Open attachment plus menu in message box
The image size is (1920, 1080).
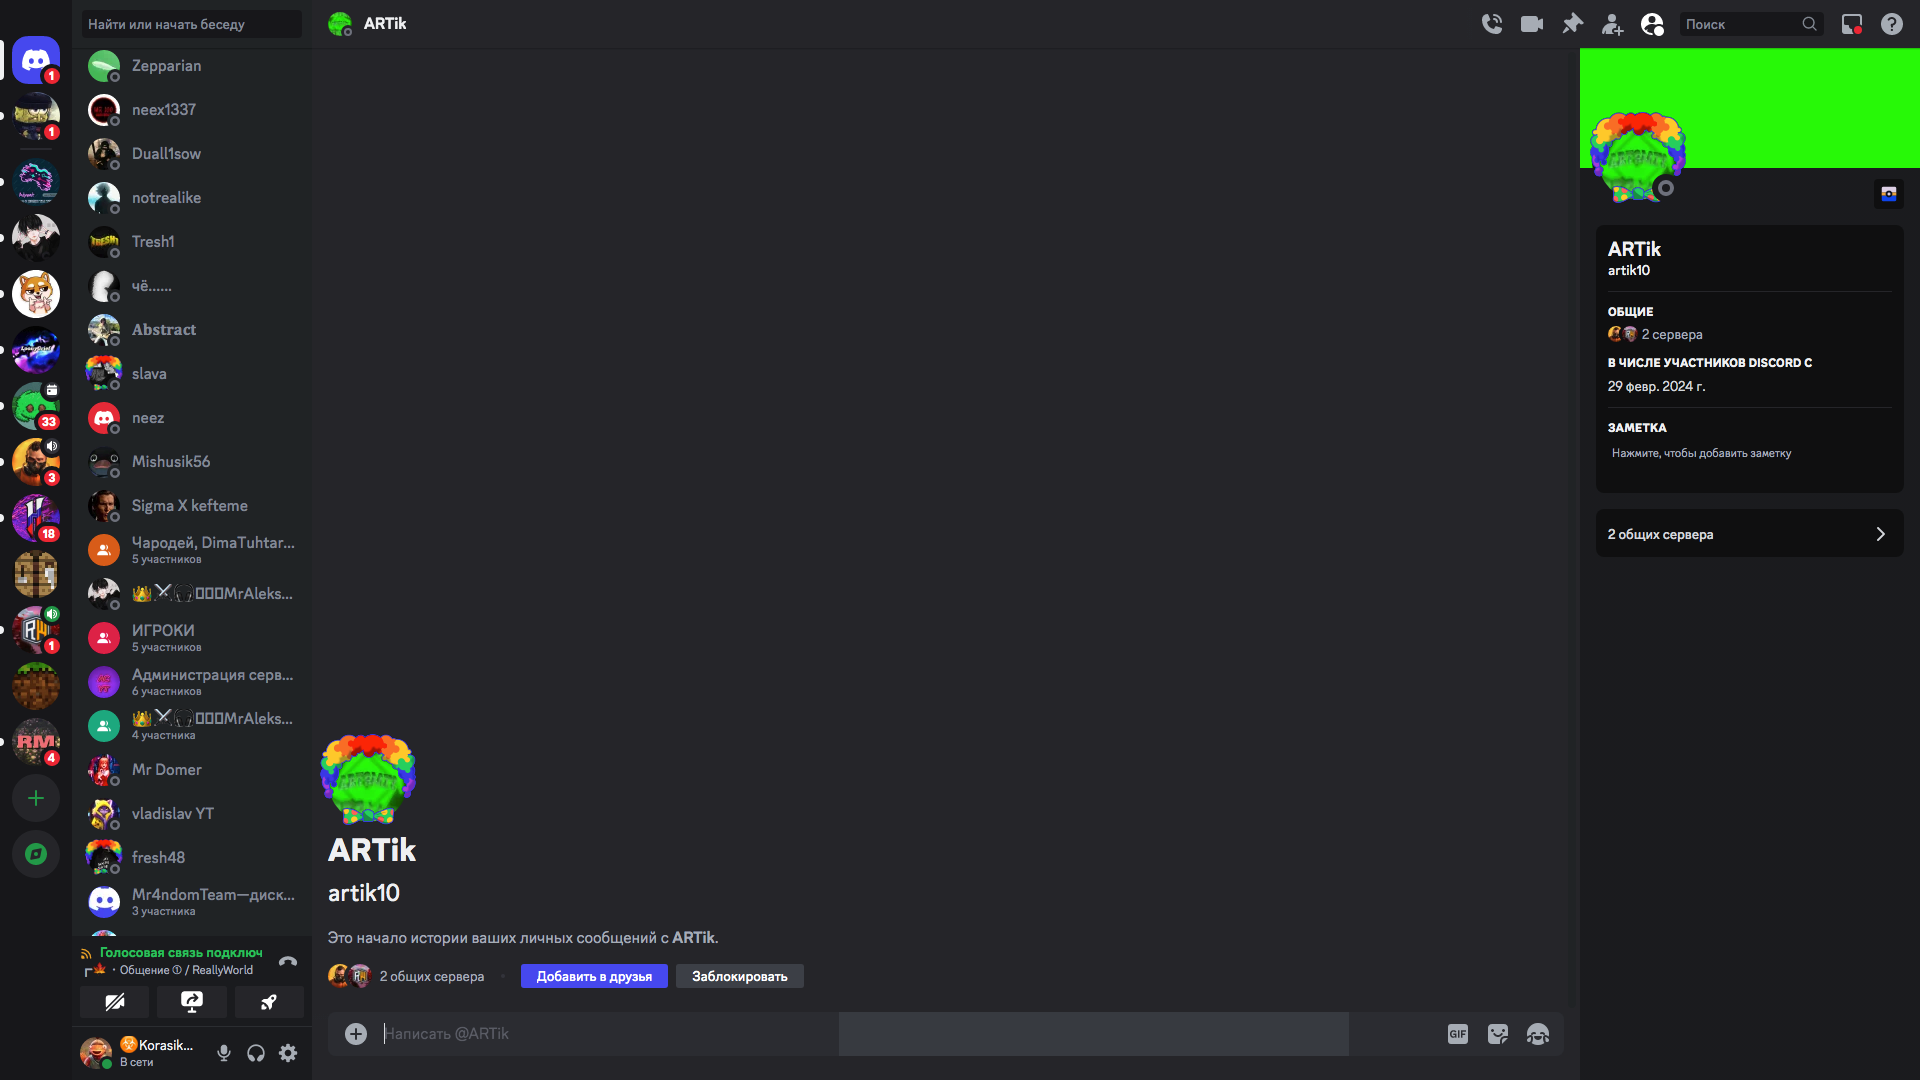tap(356, 1034)
